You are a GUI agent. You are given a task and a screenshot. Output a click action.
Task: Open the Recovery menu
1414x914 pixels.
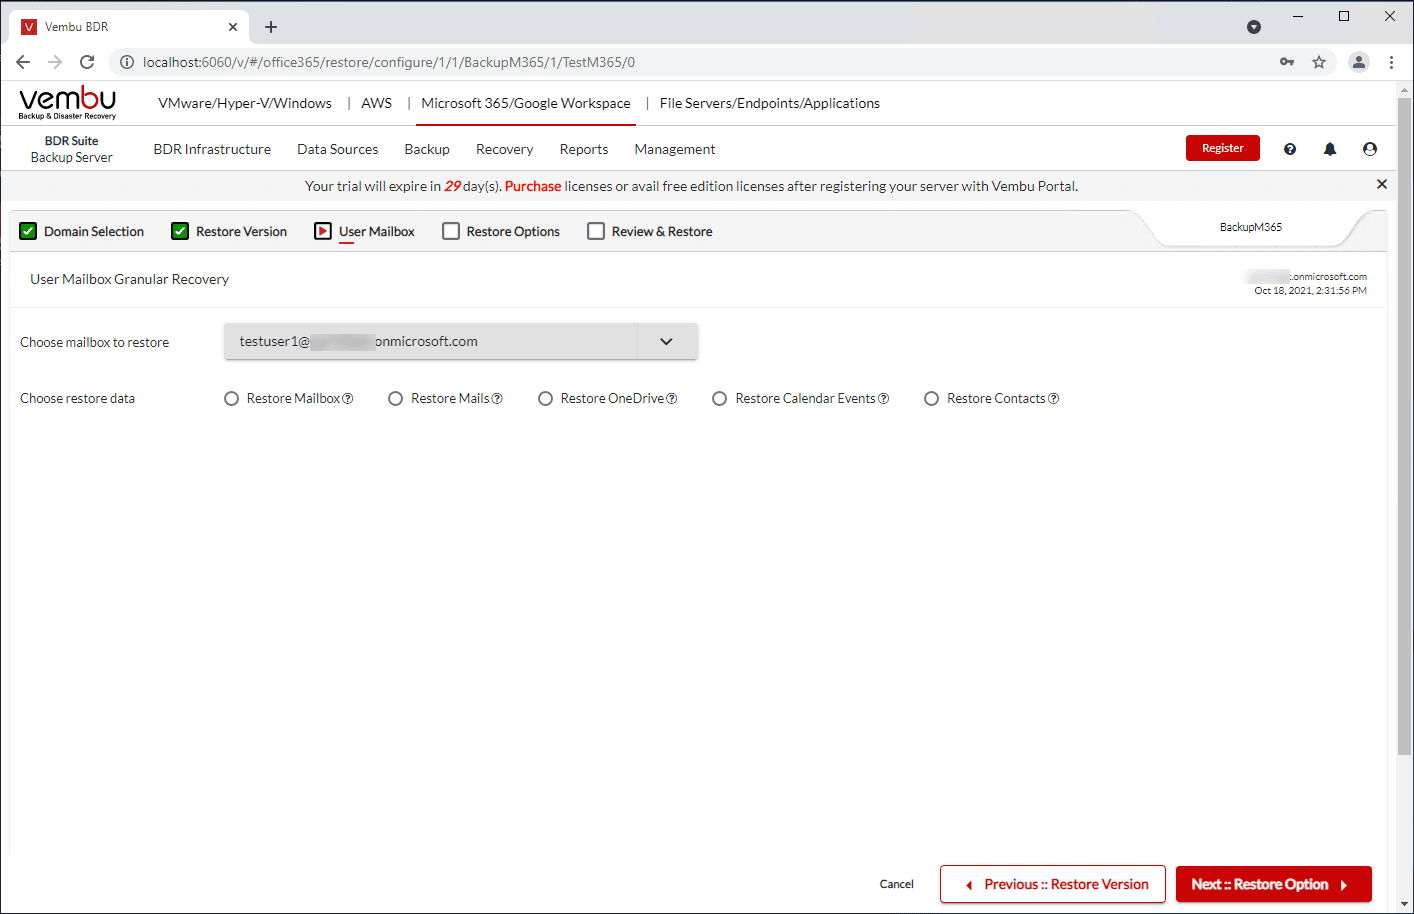pos(505,149)
